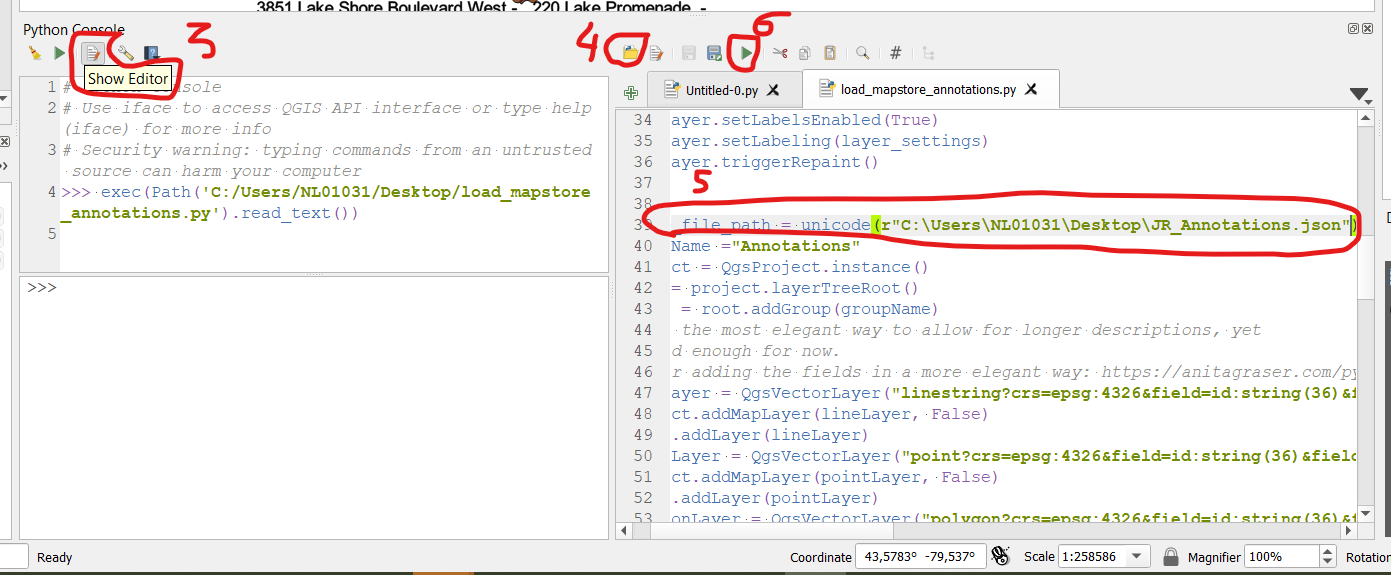Toggle extents and mouse position display
Viewport: 1391px width, 575px height.
pyautogui.click(x=999, y=556)
